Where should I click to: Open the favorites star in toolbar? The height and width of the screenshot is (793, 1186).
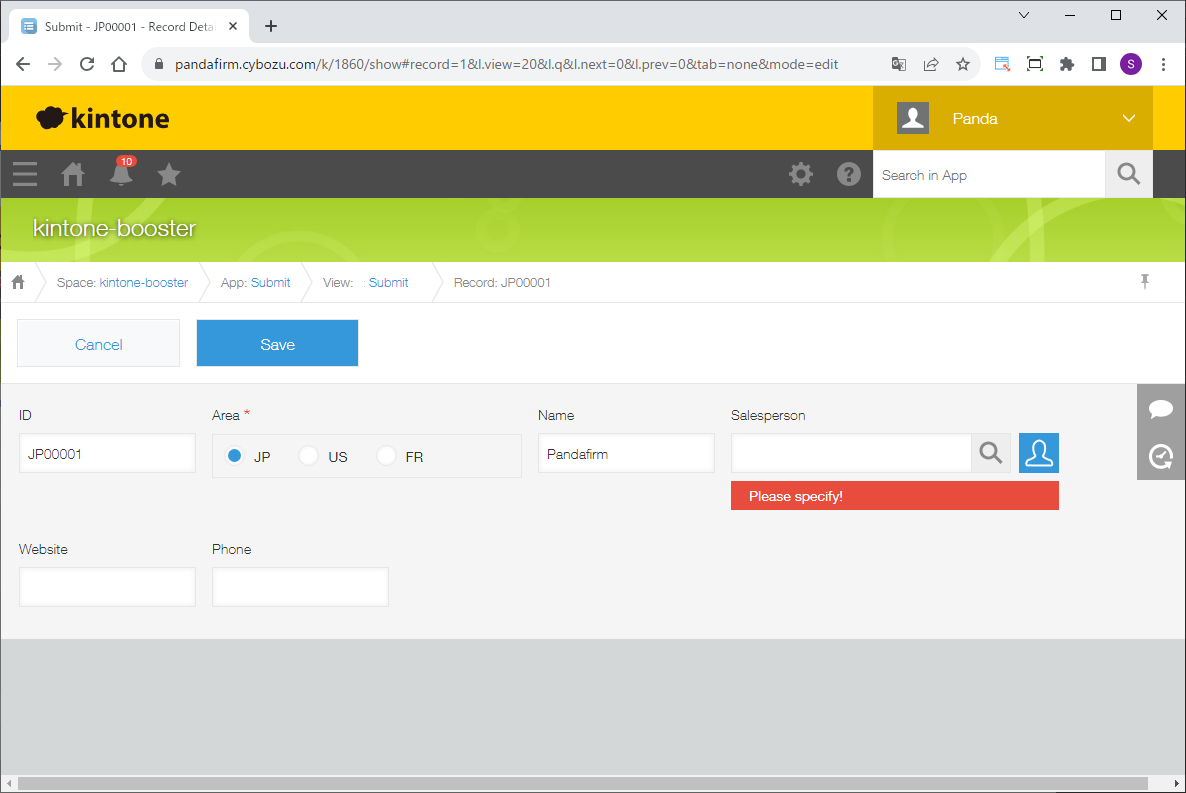(169, 175)
